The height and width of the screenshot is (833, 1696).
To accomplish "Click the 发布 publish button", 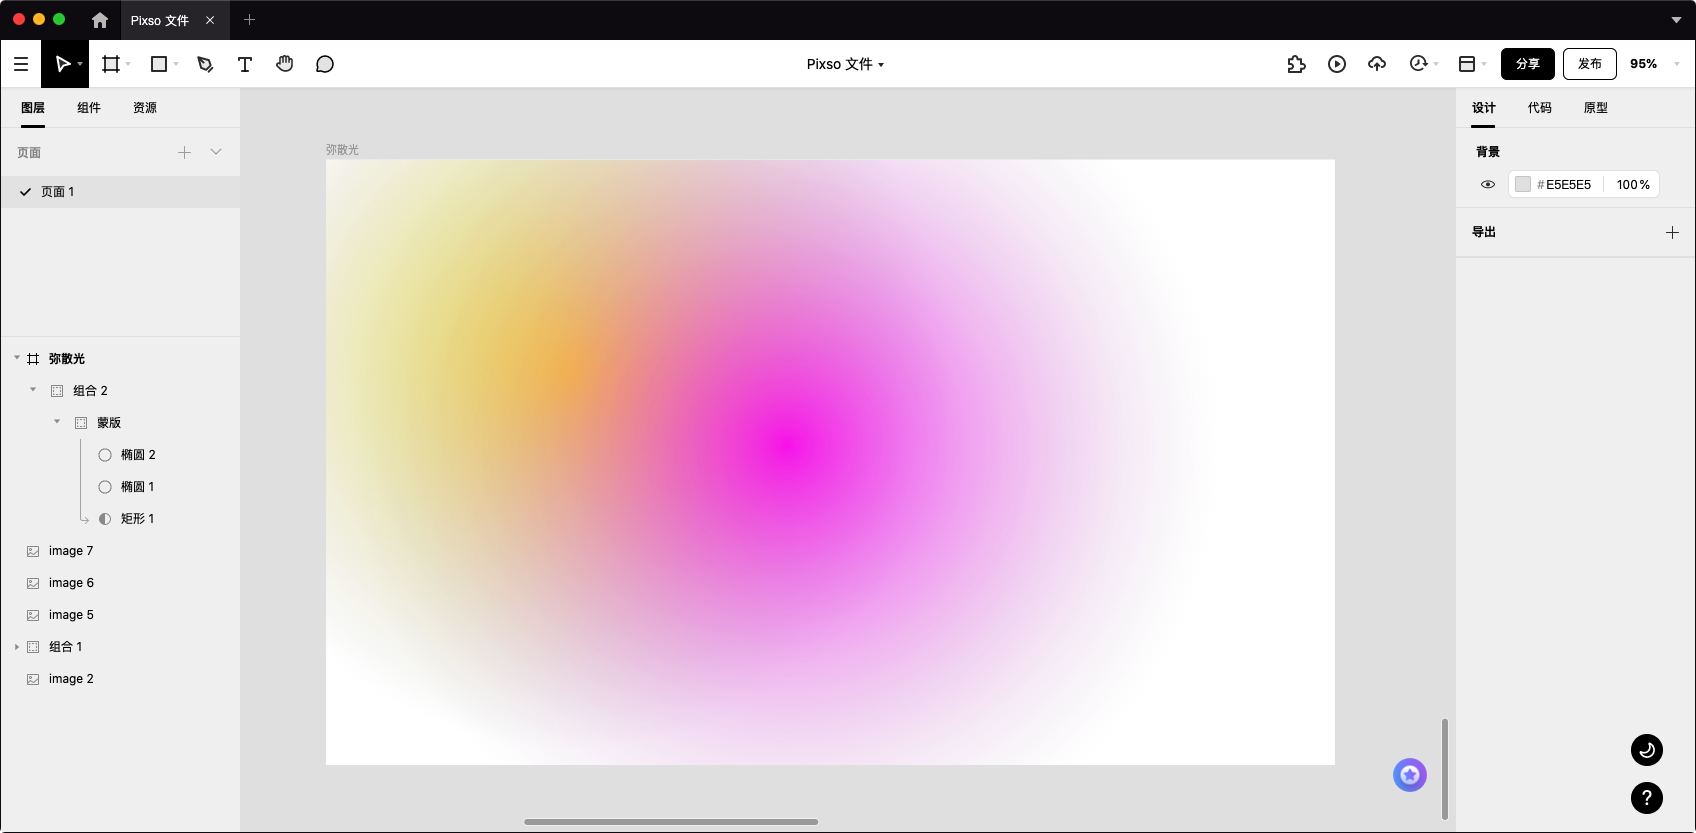I will [x=1590, y=64].
